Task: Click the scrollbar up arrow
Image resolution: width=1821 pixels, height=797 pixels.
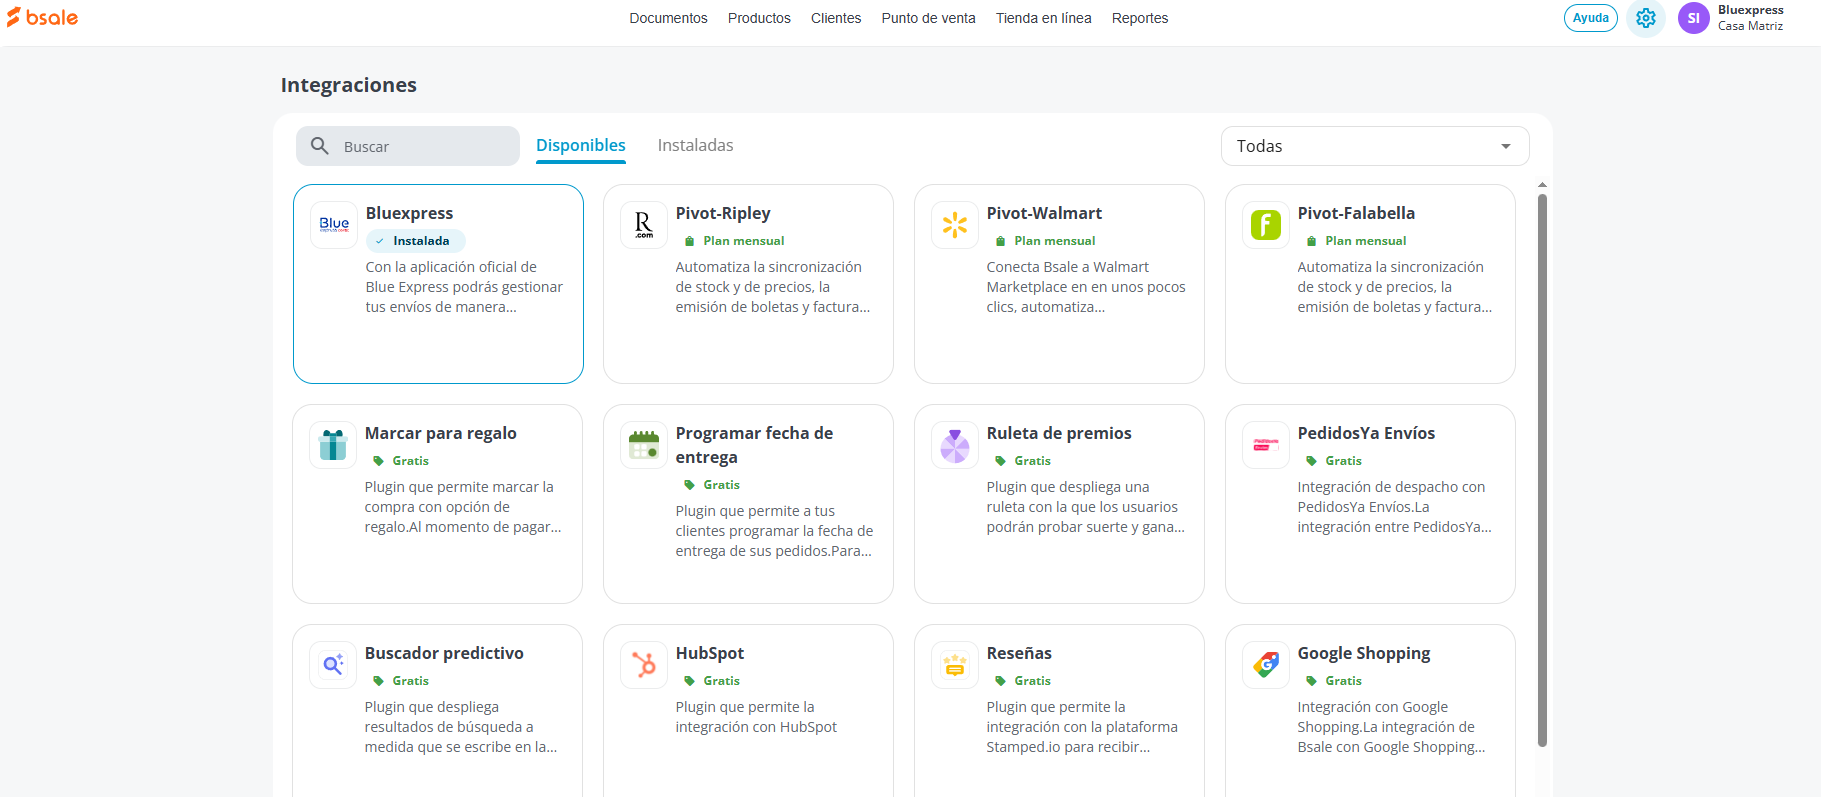Action: click(1542, 185)
